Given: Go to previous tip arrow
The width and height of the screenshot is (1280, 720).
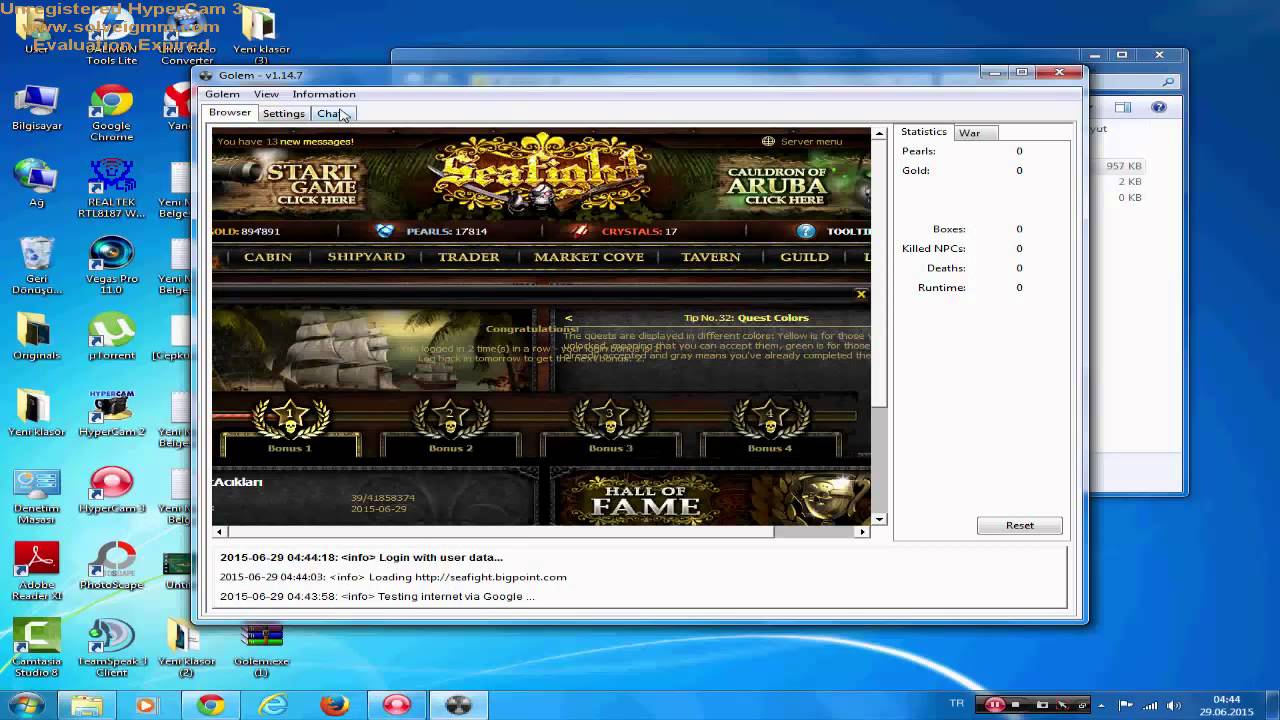Looking at the screenshot, I should click(568, 318).
